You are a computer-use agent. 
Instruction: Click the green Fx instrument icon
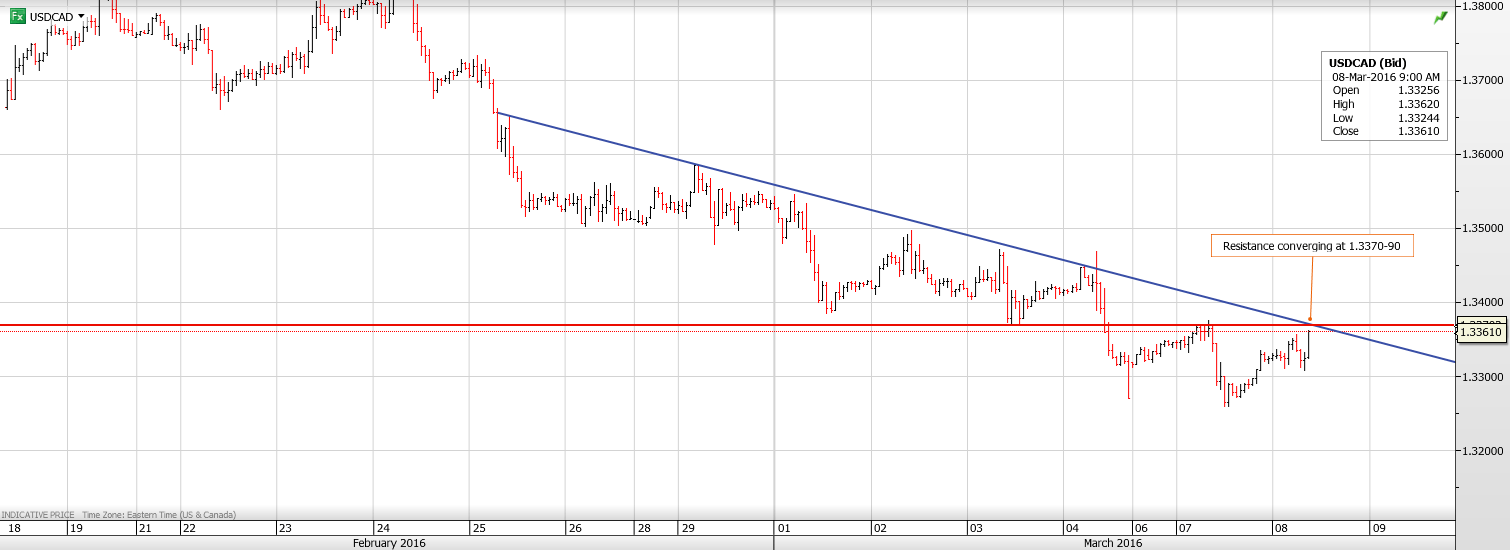click(18, 17)
